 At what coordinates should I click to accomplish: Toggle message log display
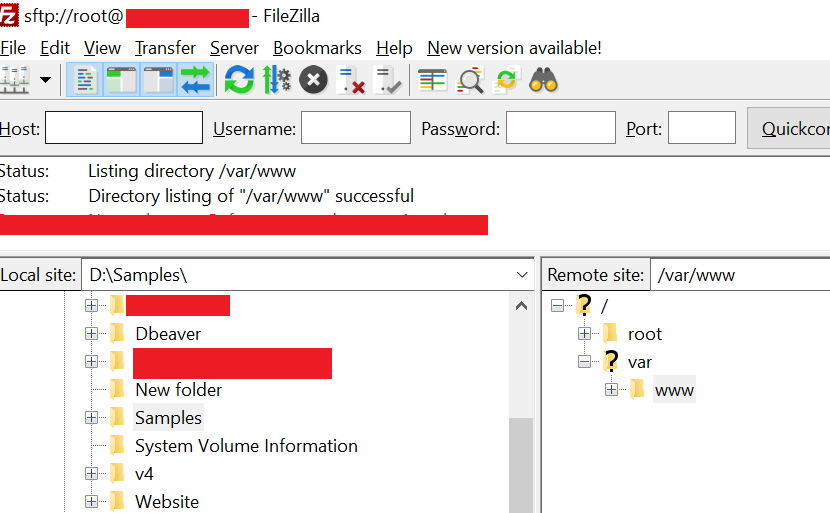coord(86,79)
